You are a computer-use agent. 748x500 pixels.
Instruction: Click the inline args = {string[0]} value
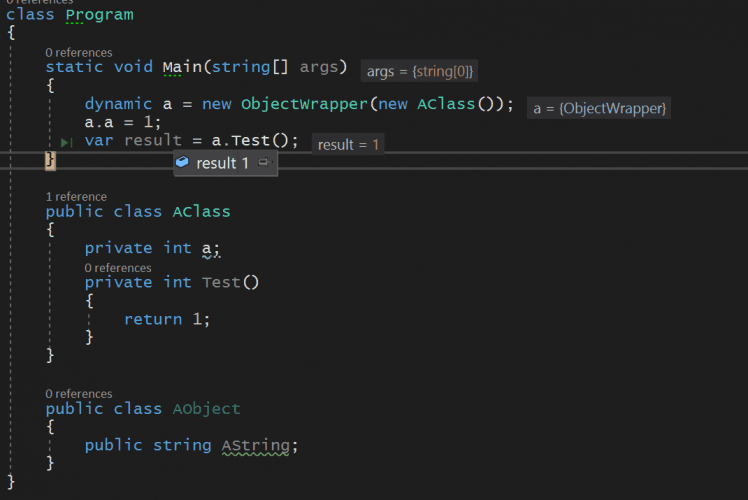(x=420, y=71)
